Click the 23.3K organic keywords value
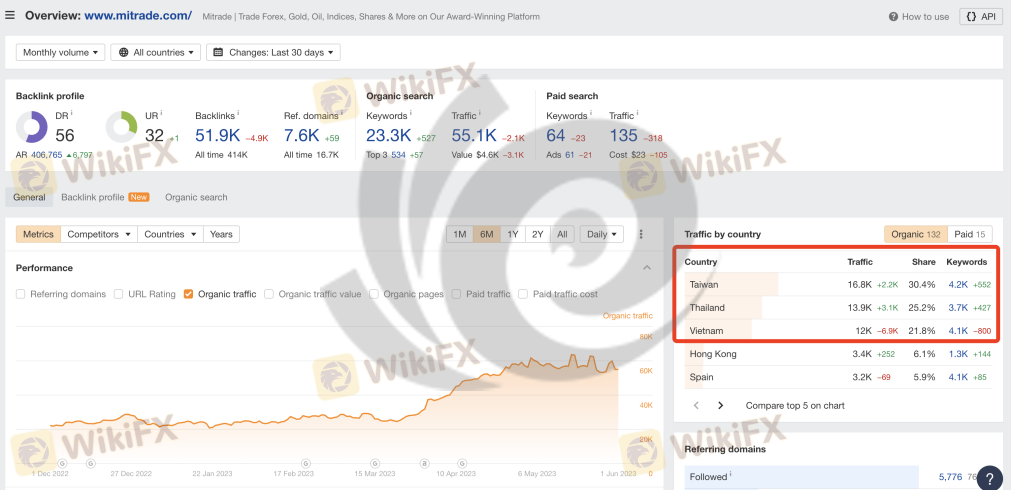The width and height of the screenshot is (1011, 490). (389, 135)
